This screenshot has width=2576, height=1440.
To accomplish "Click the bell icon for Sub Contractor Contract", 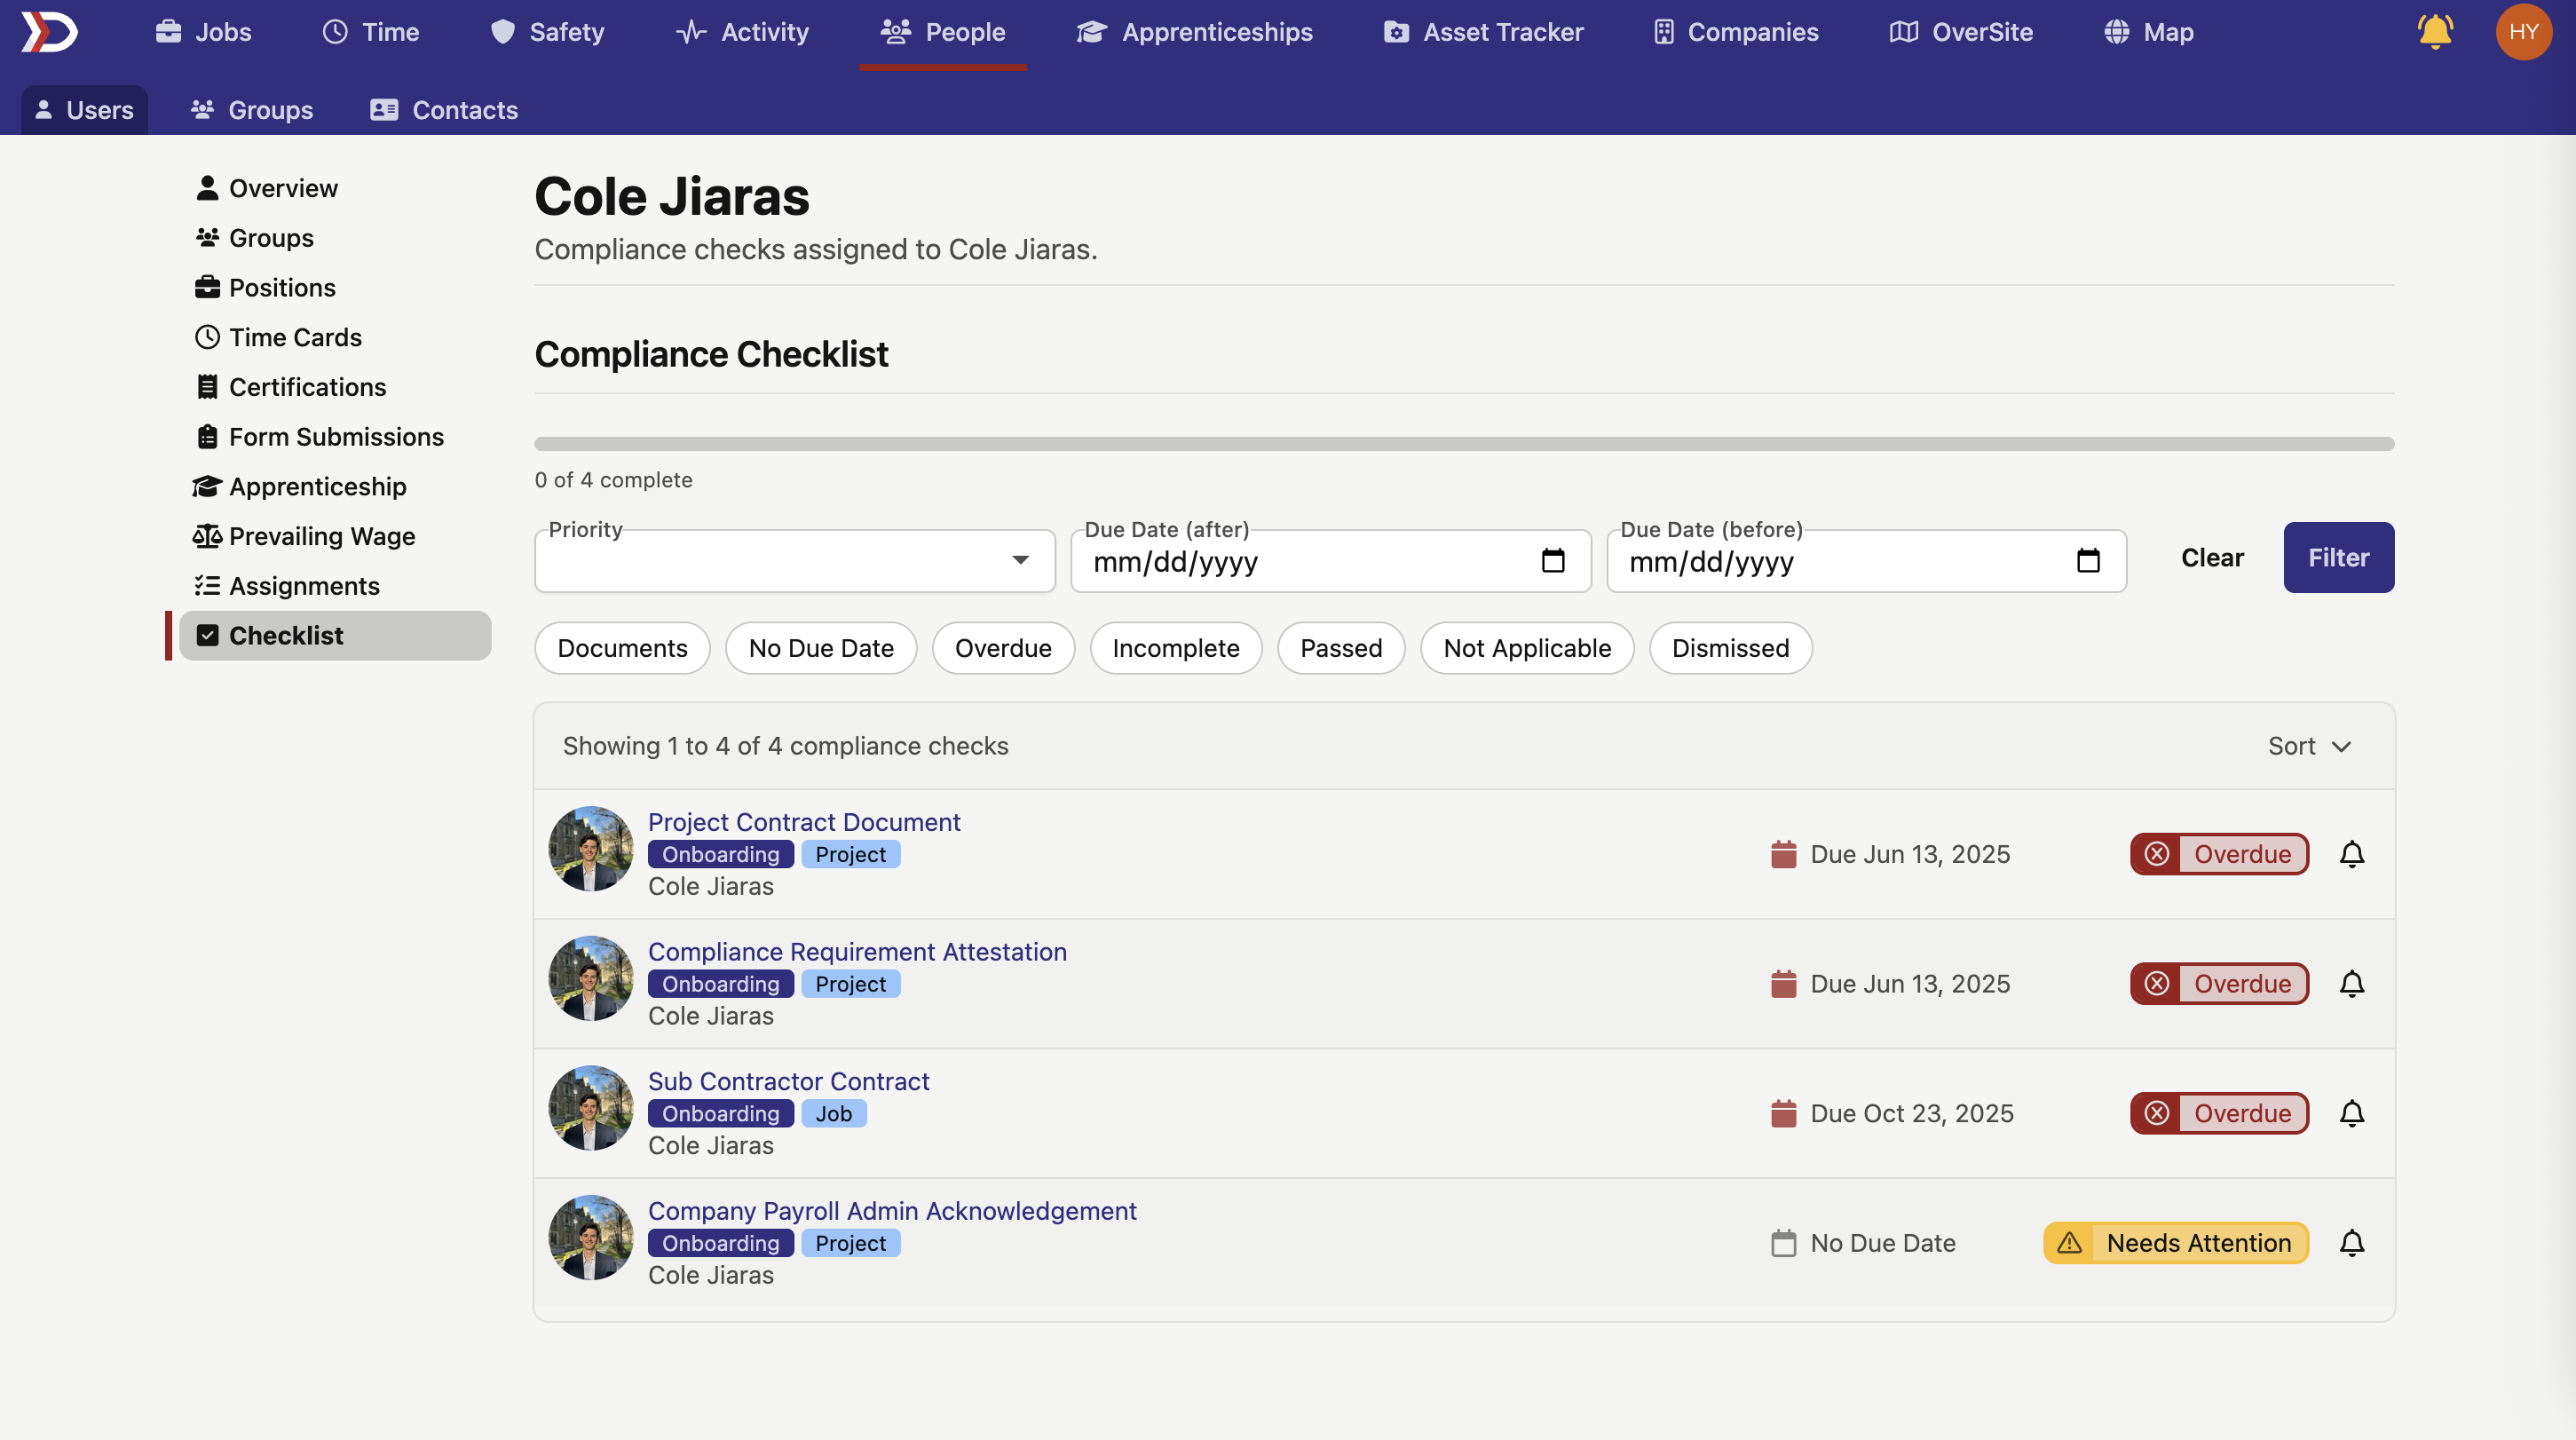I will tap(2351, 1113).
